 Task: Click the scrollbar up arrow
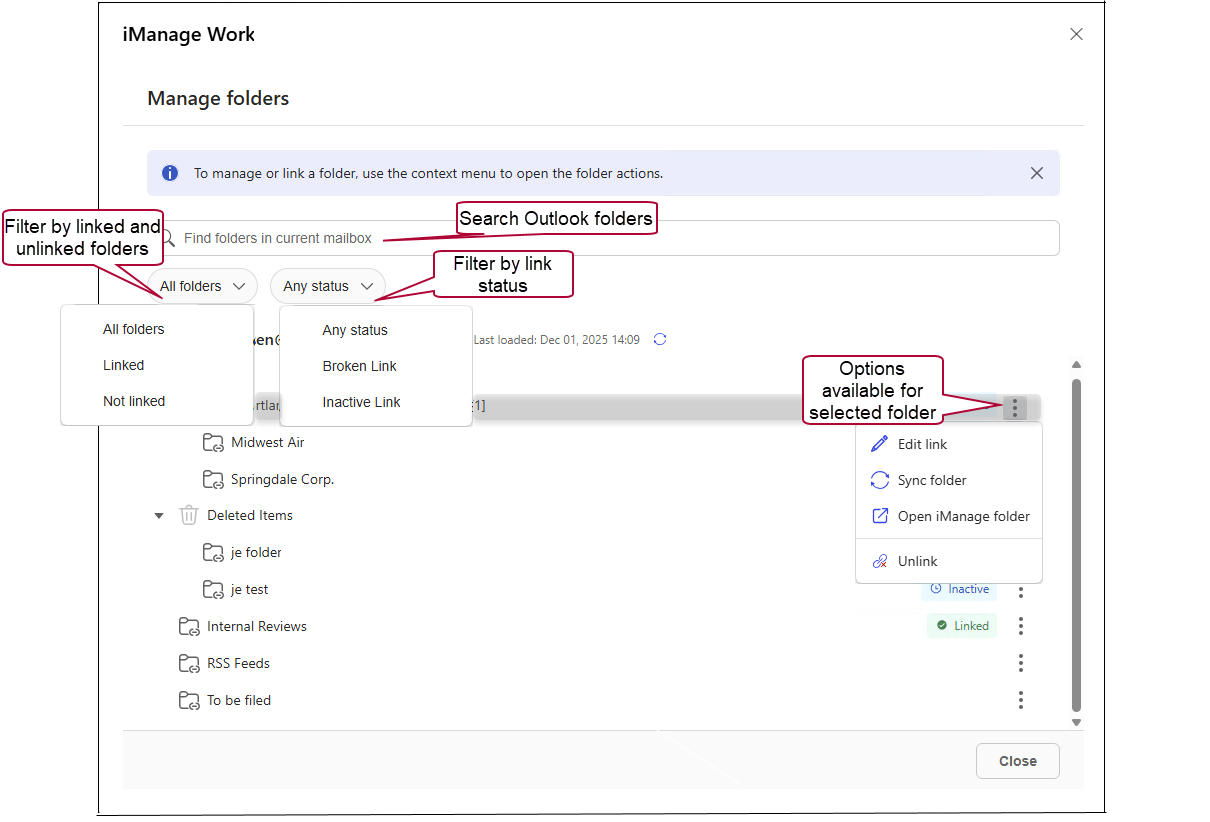coord(1076,365)
